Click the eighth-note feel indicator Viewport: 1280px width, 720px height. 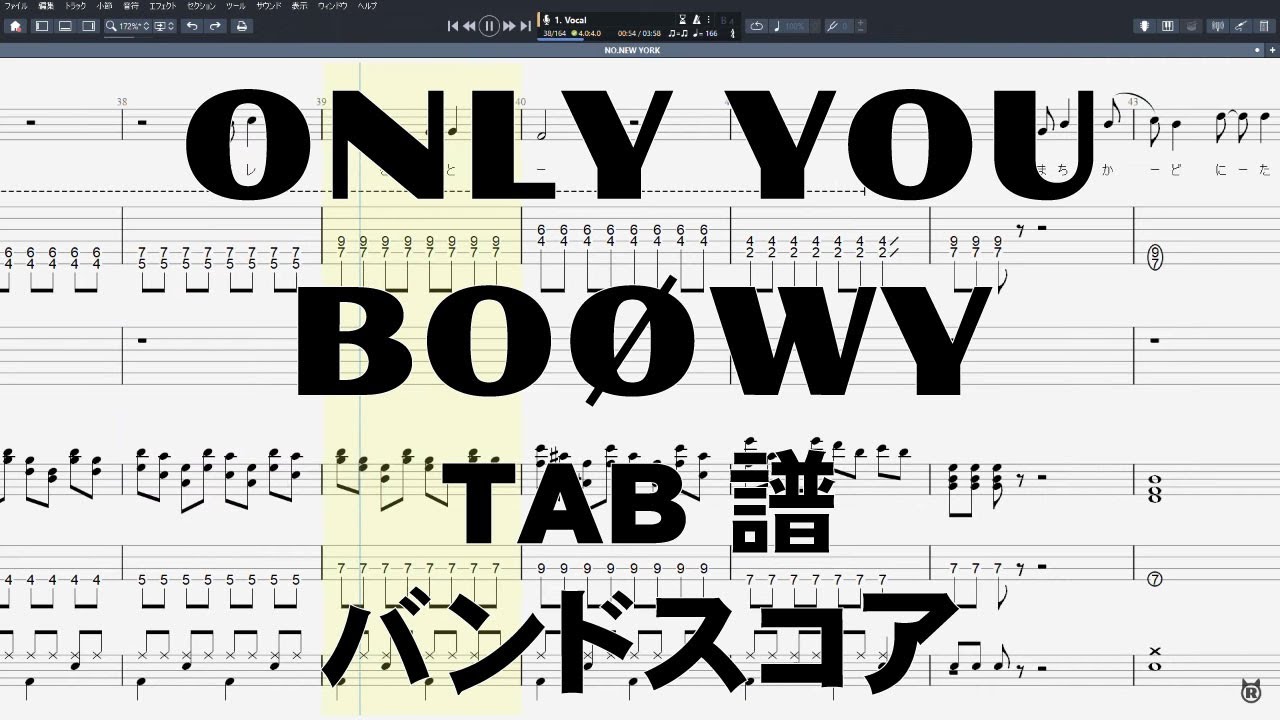(677, 34)
